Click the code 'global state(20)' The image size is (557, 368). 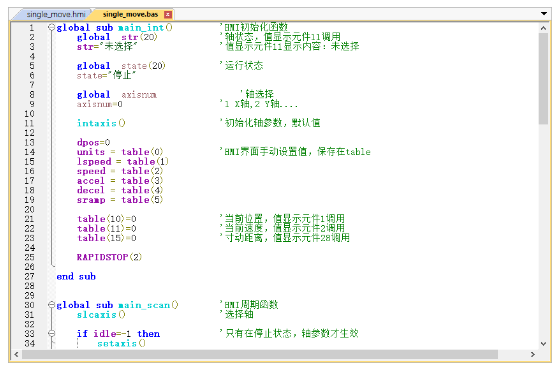click(x=121, y=66)
